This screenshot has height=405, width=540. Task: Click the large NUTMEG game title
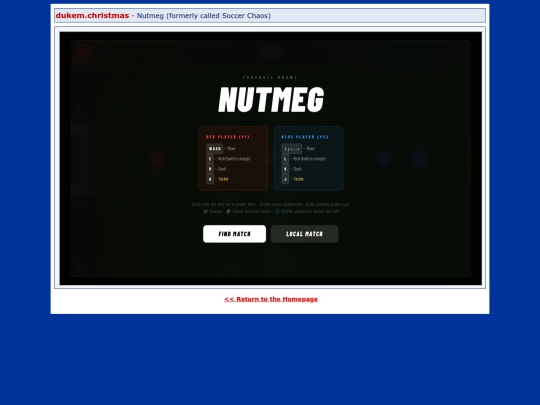271,99
